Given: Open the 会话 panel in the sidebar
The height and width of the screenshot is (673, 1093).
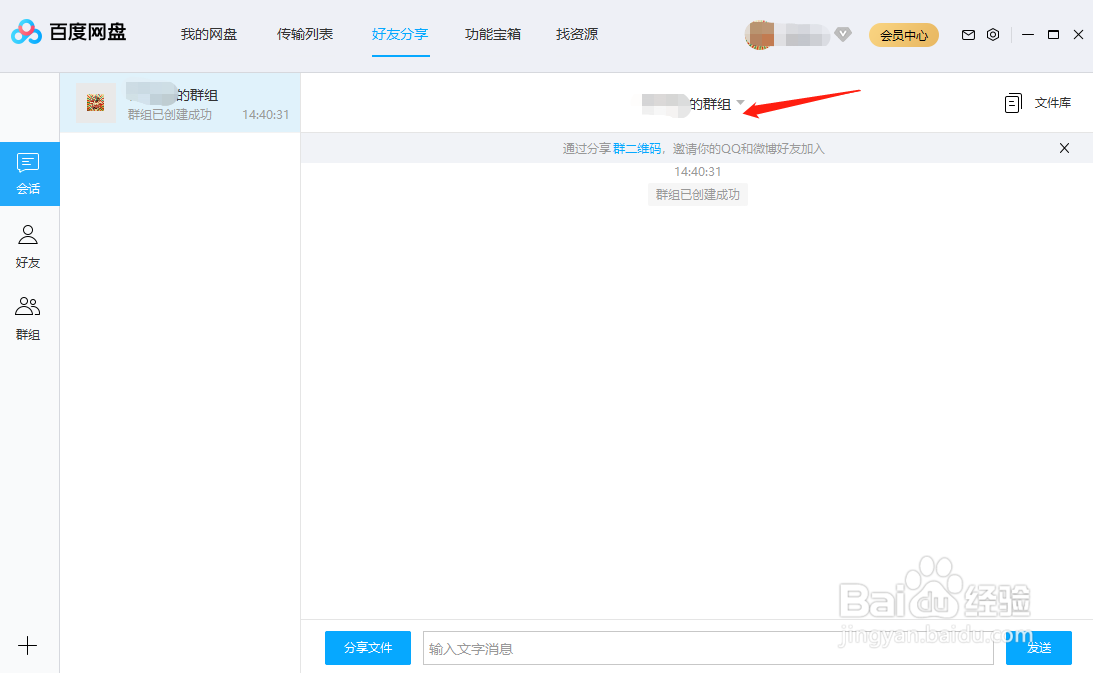Looking at the screenshot, I should [28, 173].
